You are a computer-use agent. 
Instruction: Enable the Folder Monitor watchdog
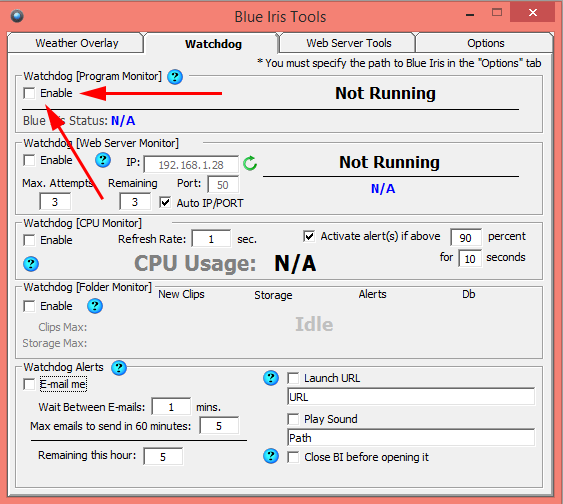click(x=29, y=306)
